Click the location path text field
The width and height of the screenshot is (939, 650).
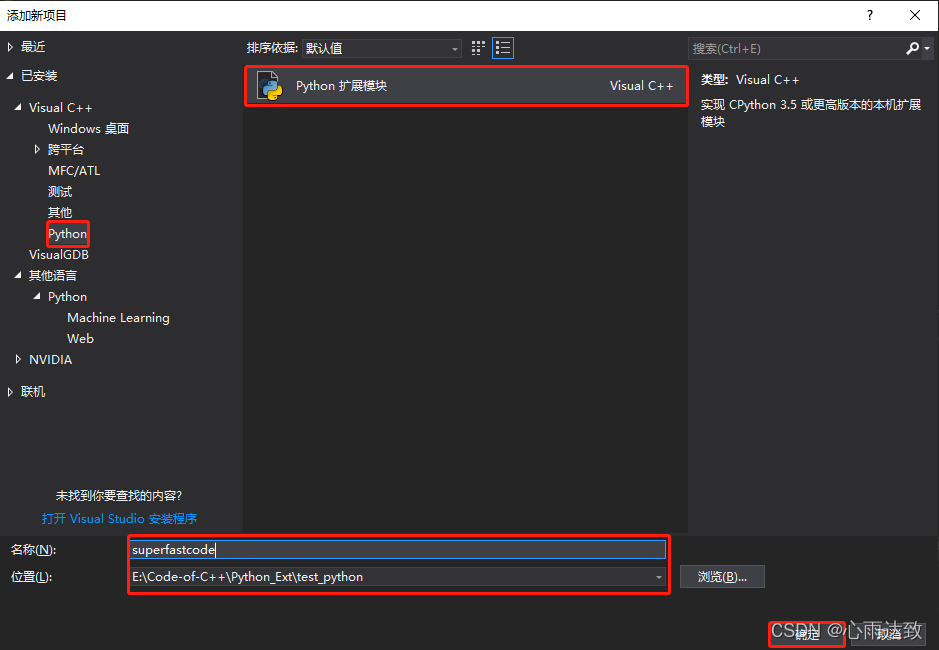pyautogui.click(x=391, y=577)
